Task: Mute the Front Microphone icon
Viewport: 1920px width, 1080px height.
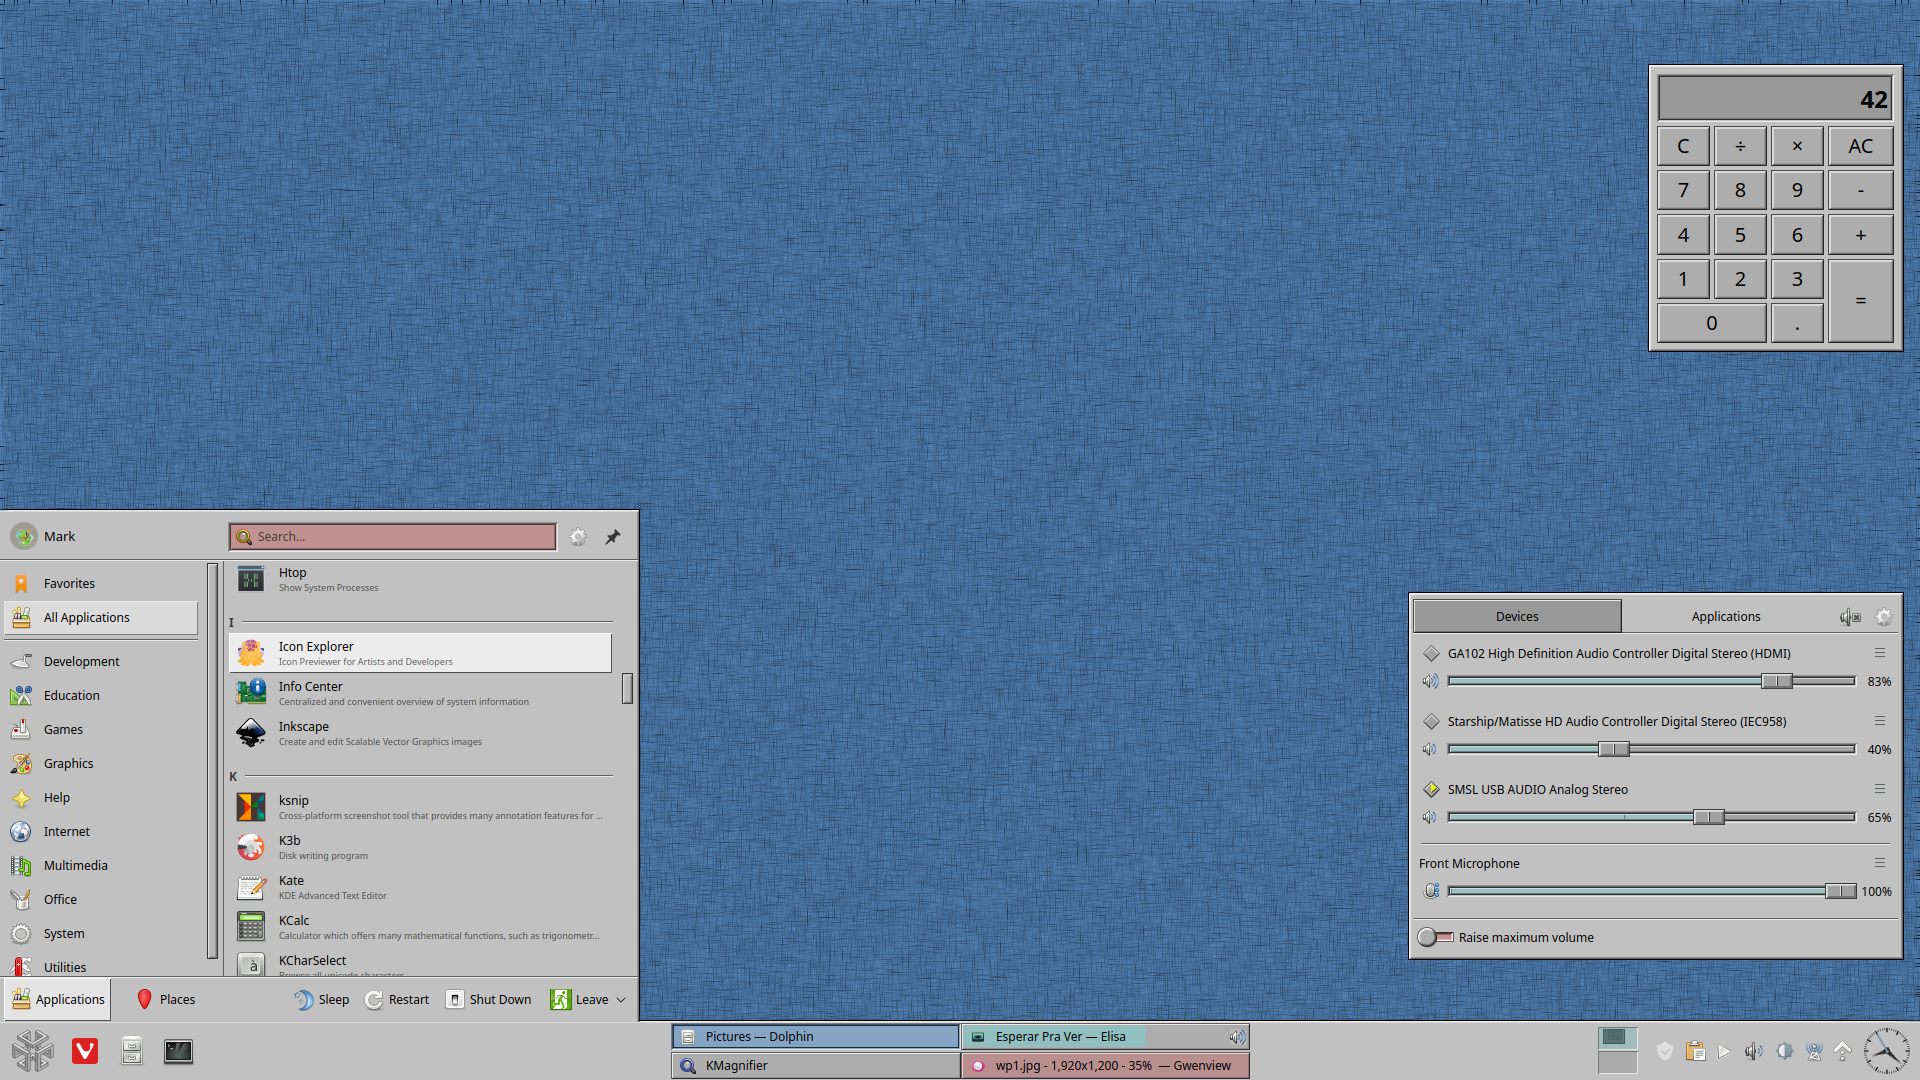Action: click(x=1432, y=891)
